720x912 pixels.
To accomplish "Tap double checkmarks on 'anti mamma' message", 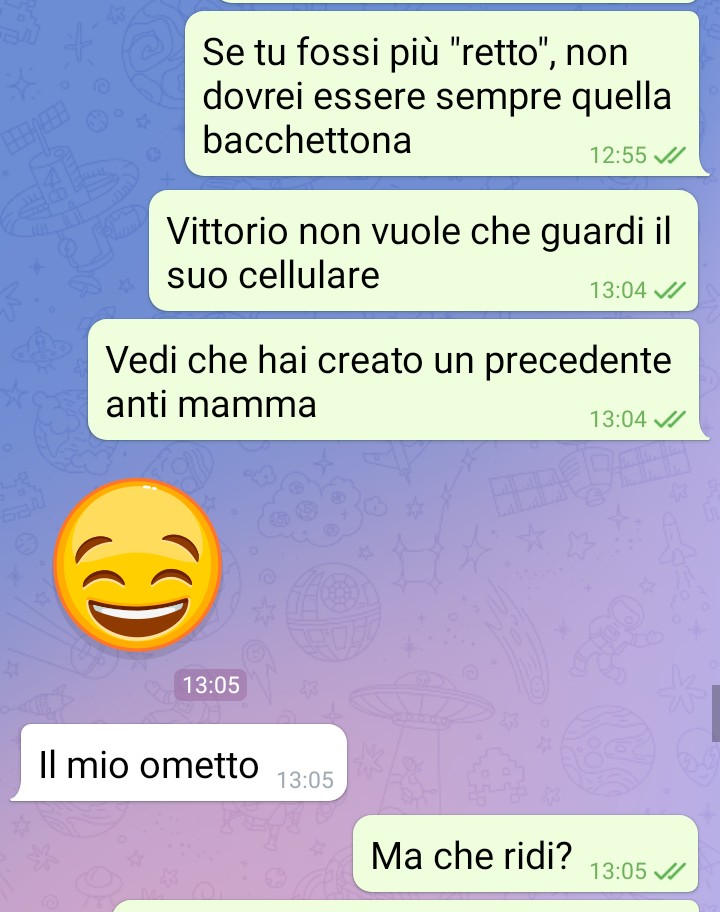I will (669, 419).
